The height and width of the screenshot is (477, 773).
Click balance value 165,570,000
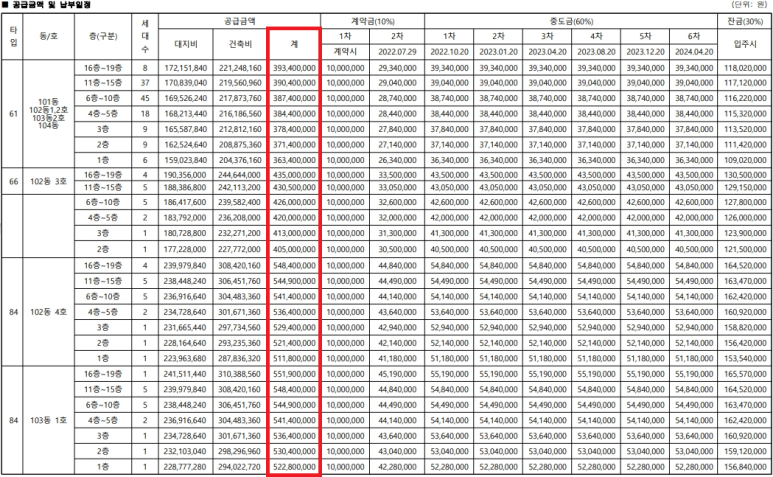(745, 374)
